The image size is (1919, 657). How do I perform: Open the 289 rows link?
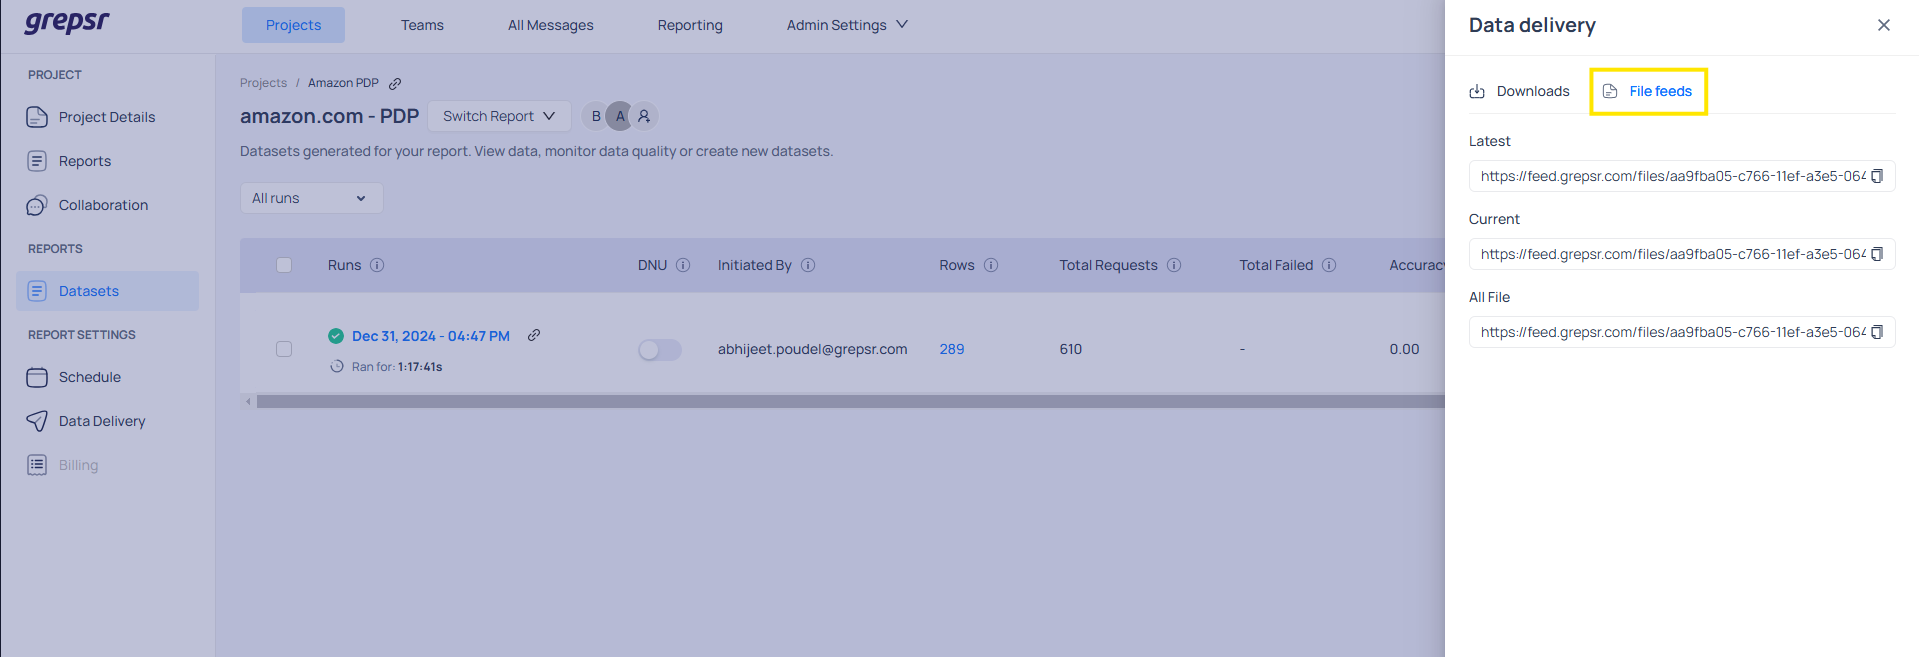point(951,349)
